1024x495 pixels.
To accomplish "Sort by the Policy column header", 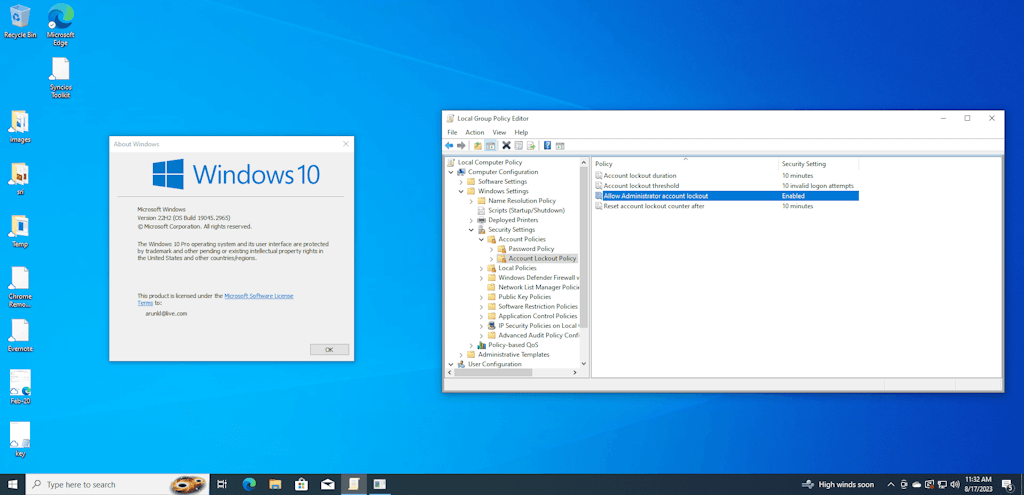I will pos(686,164).
